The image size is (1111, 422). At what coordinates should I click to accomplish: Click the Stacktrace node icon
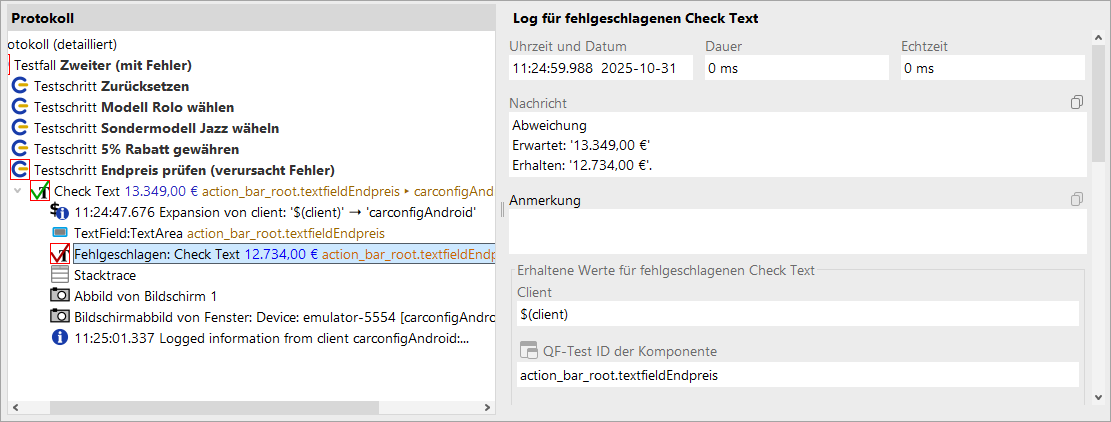pyautogui.click(x=59, y=275)
